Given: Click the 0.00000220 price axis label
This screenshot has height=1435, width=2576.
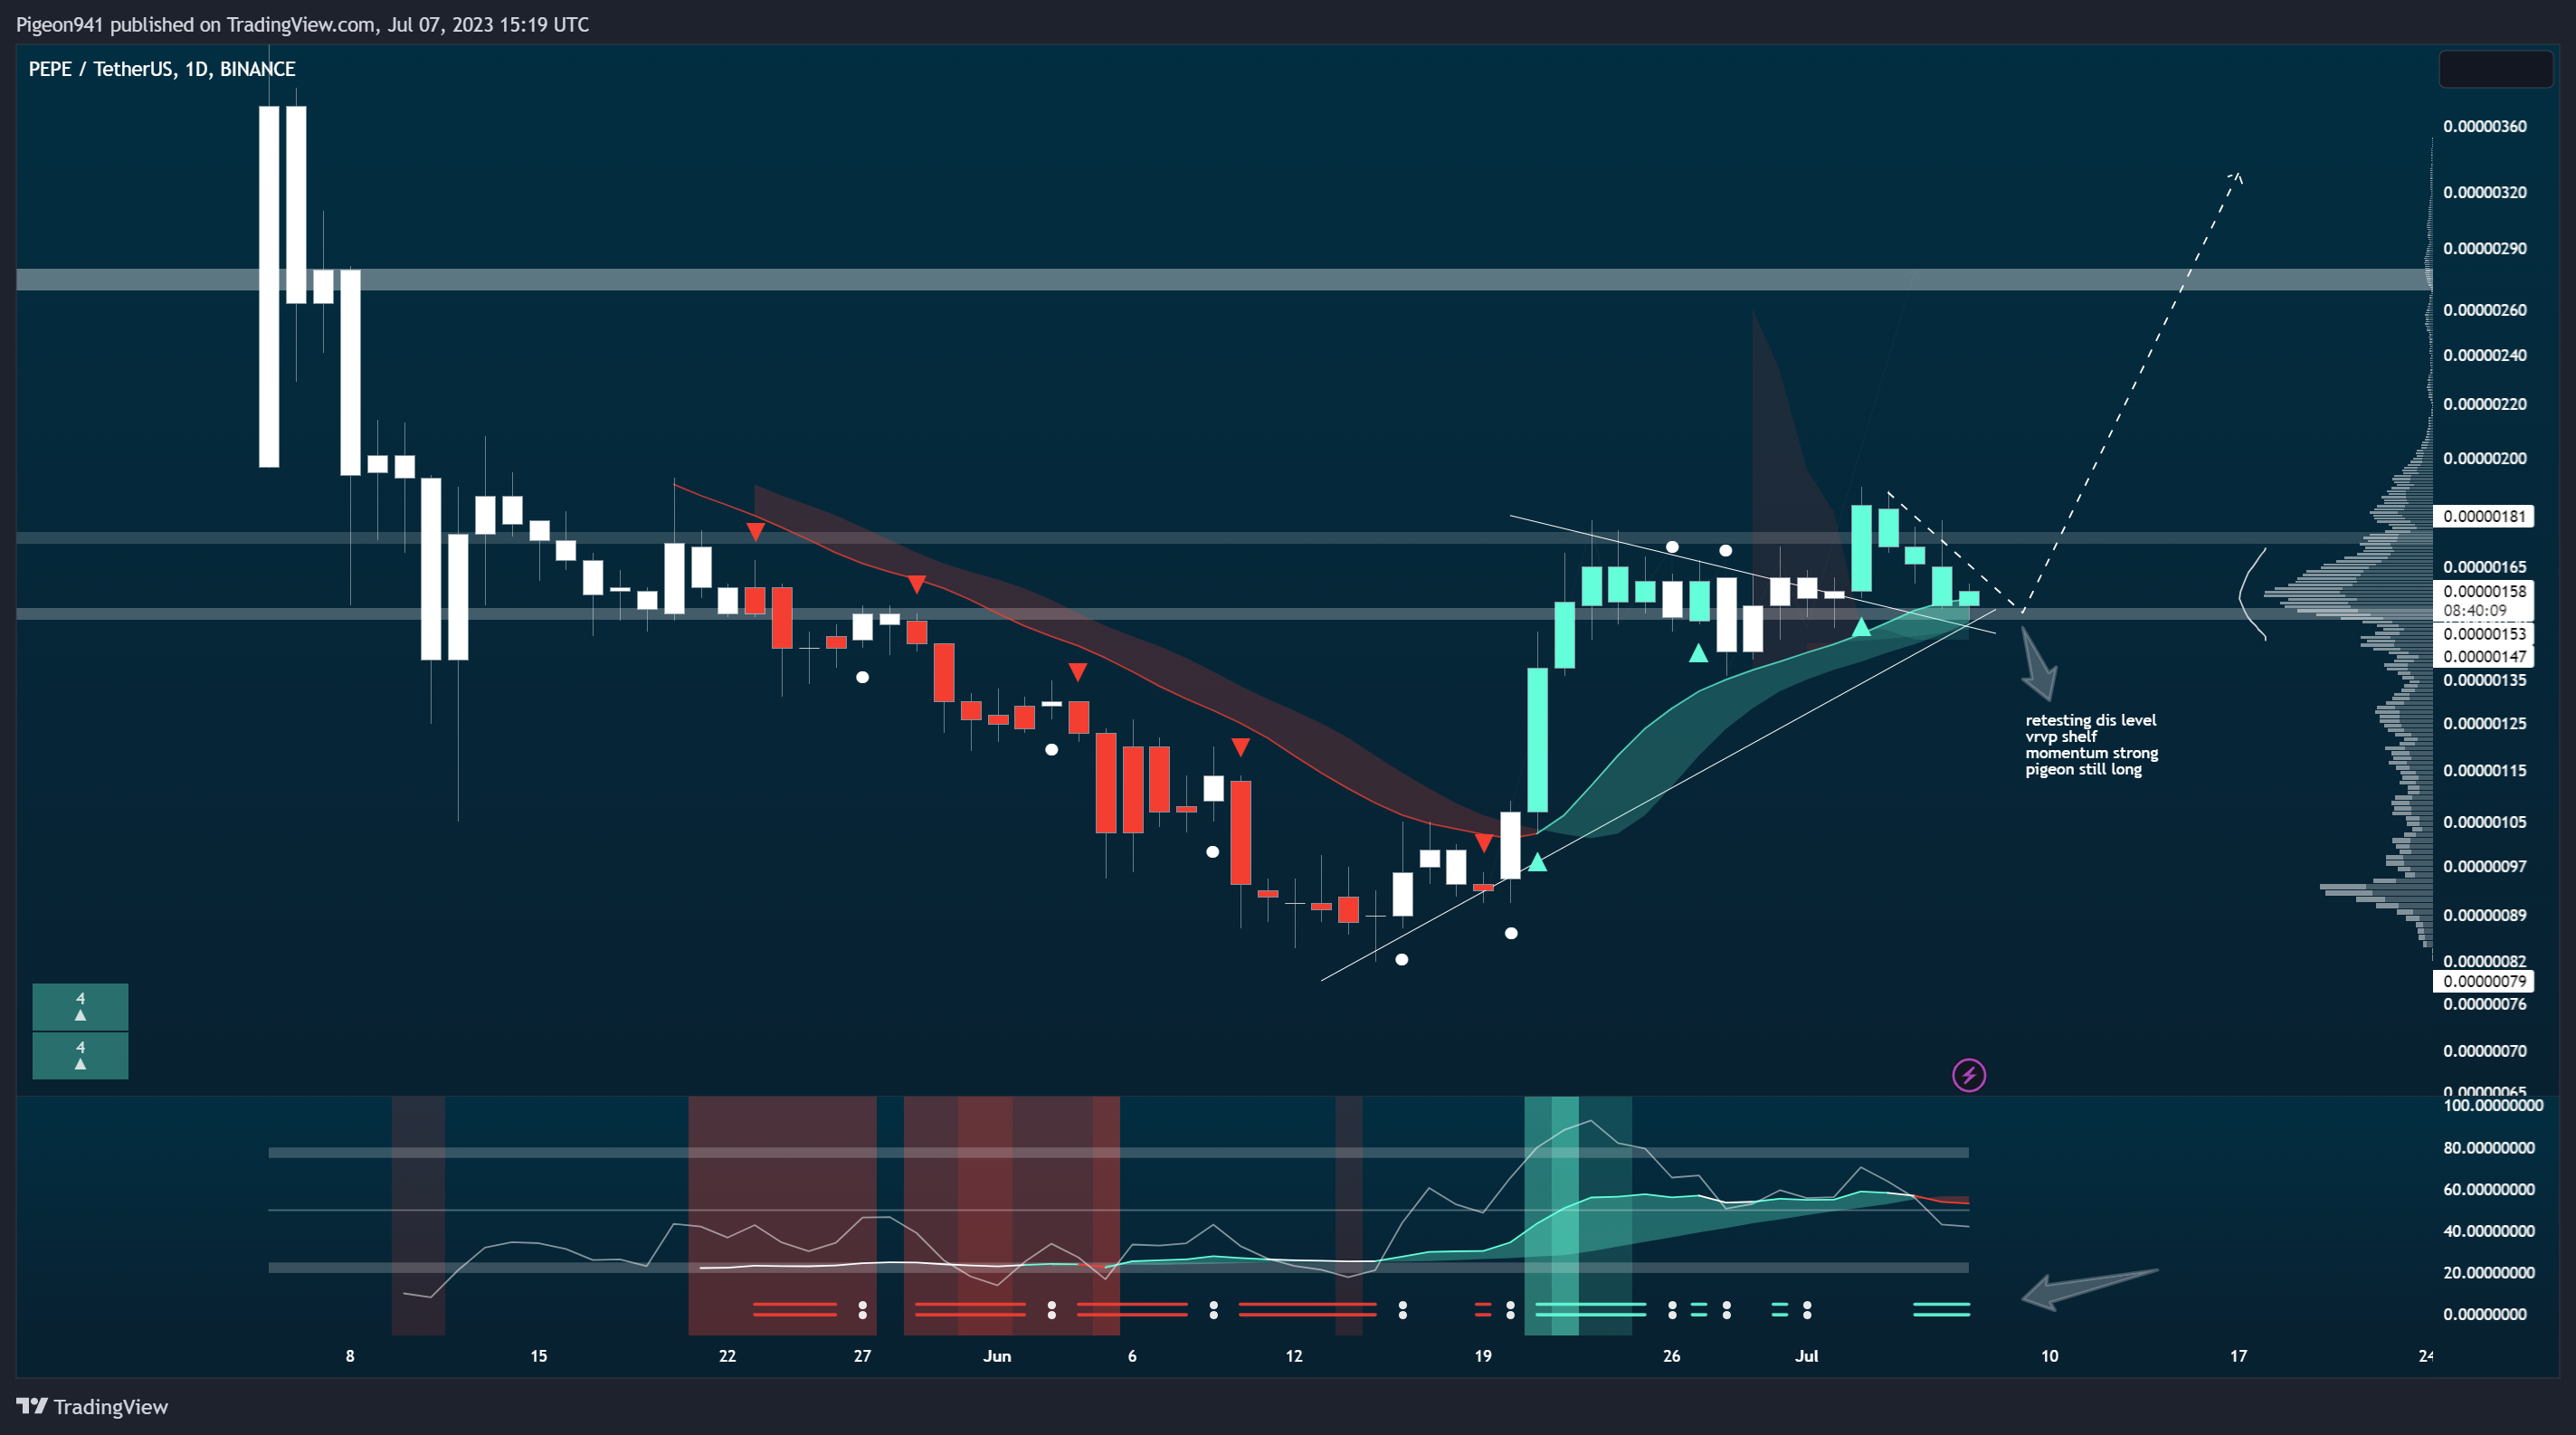Looking at the screenshot, I should pos(2484,404).
